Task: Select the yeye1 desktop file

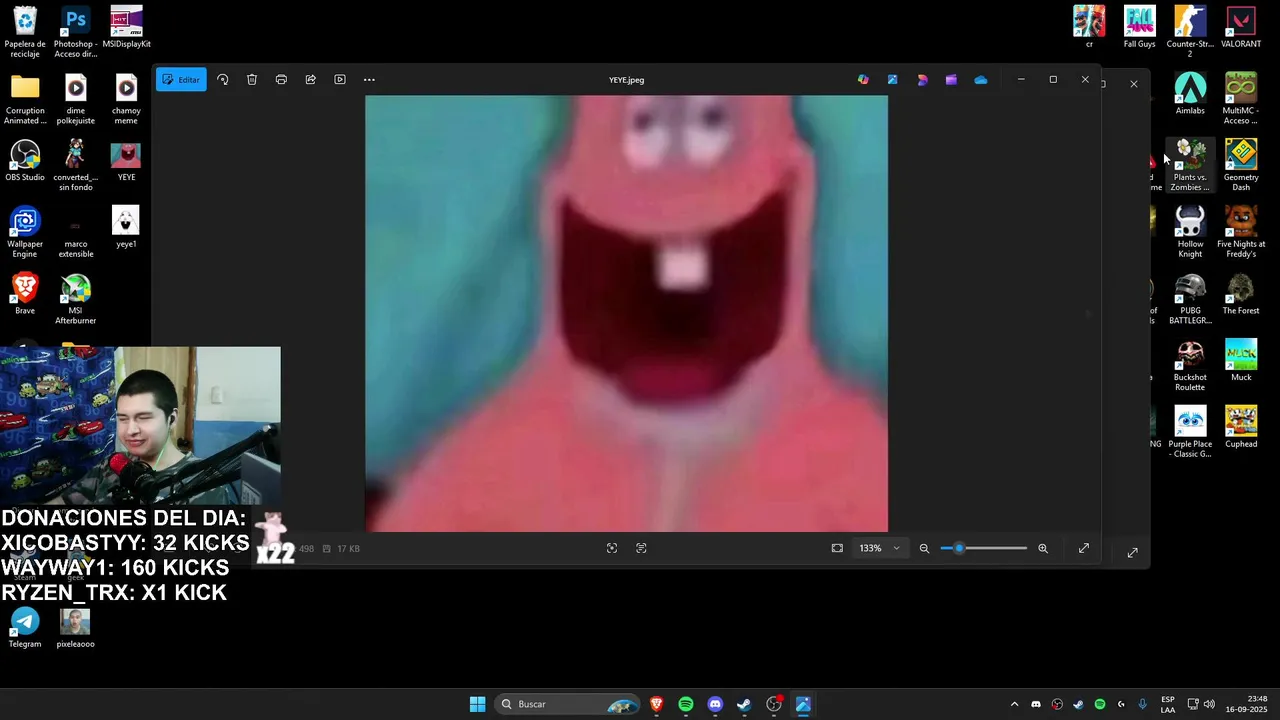Action: point(126,228)
